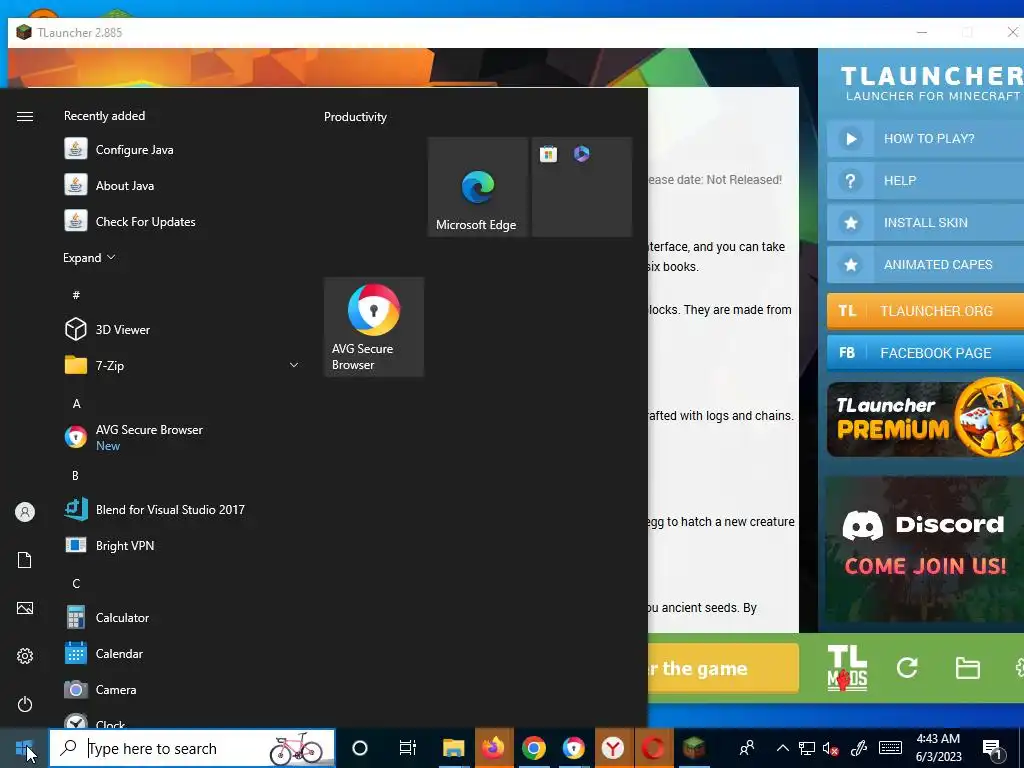Click the TLauncher Premium banner
The image size is (1024, 768).
coord(925,419)
